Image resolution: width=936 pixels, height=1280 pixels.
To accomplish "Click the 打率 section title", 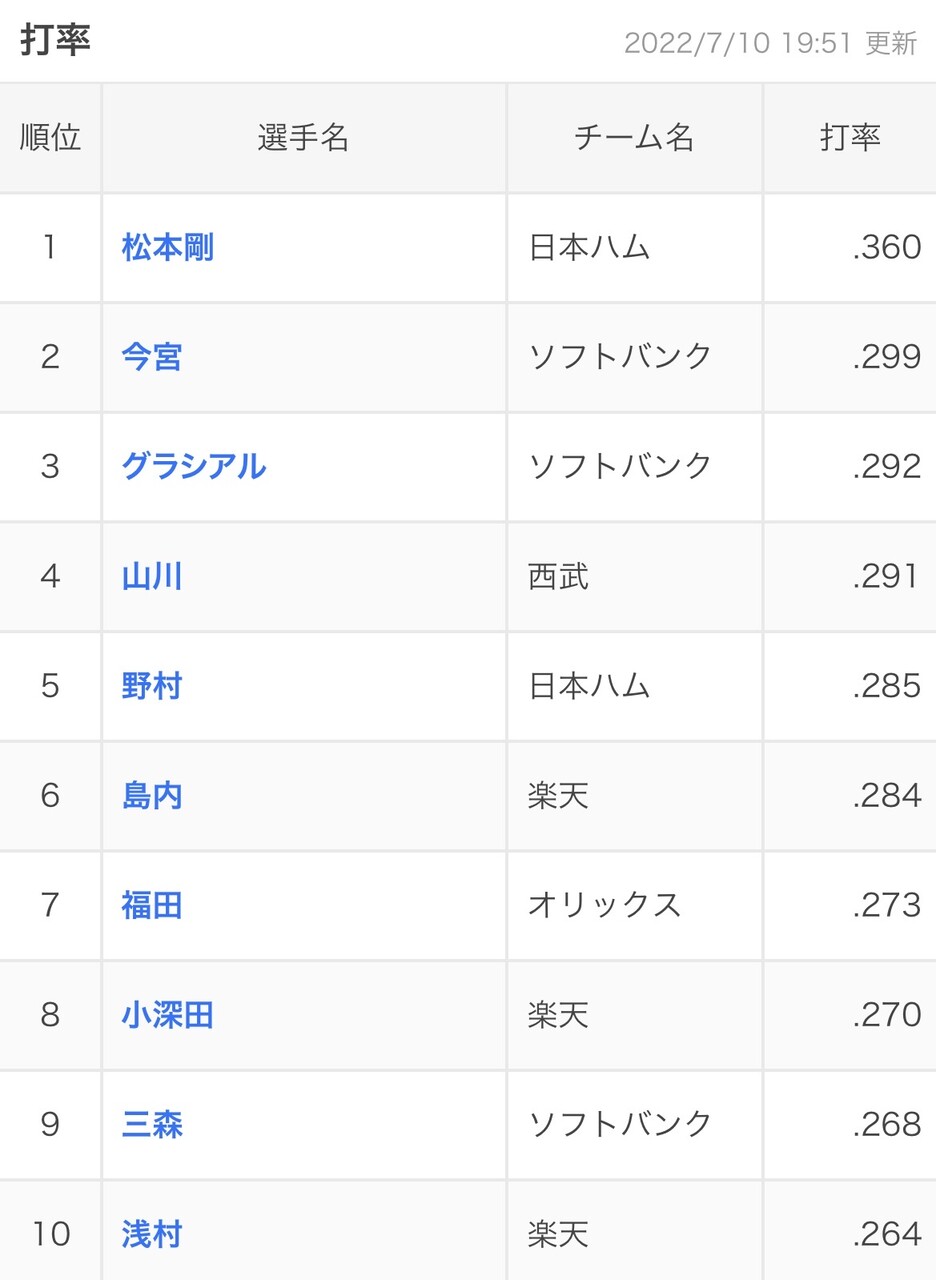I will click(55, 41).
